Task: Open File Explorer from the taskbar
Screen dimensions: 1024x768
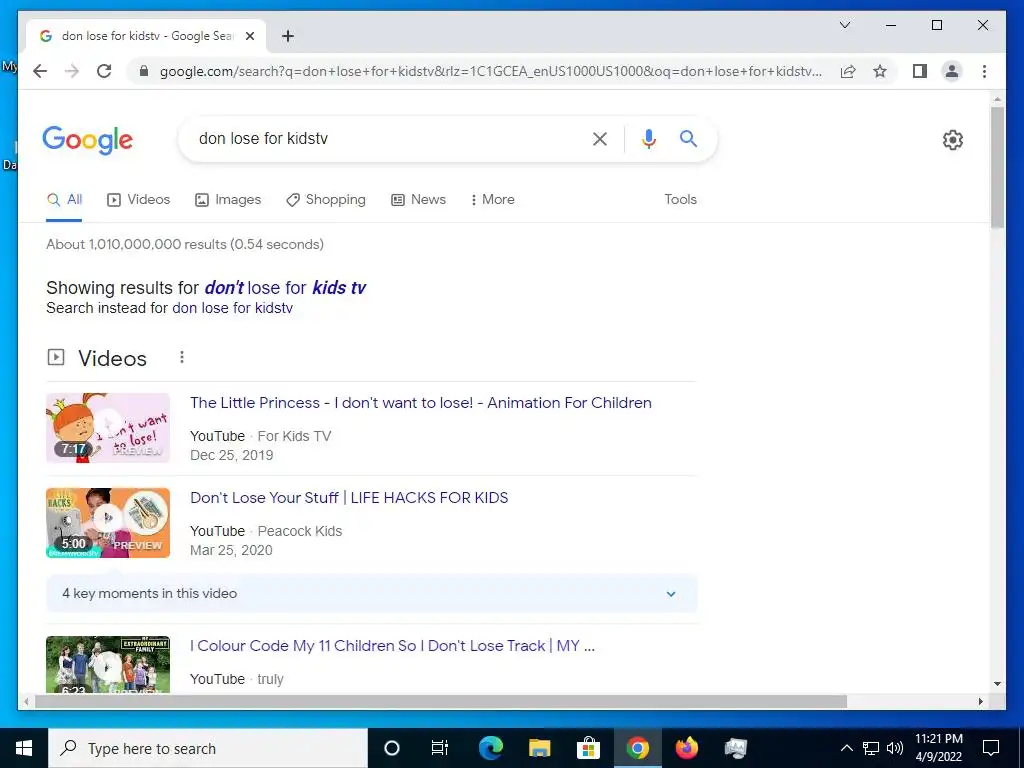Action: click(x=539, y=748)
